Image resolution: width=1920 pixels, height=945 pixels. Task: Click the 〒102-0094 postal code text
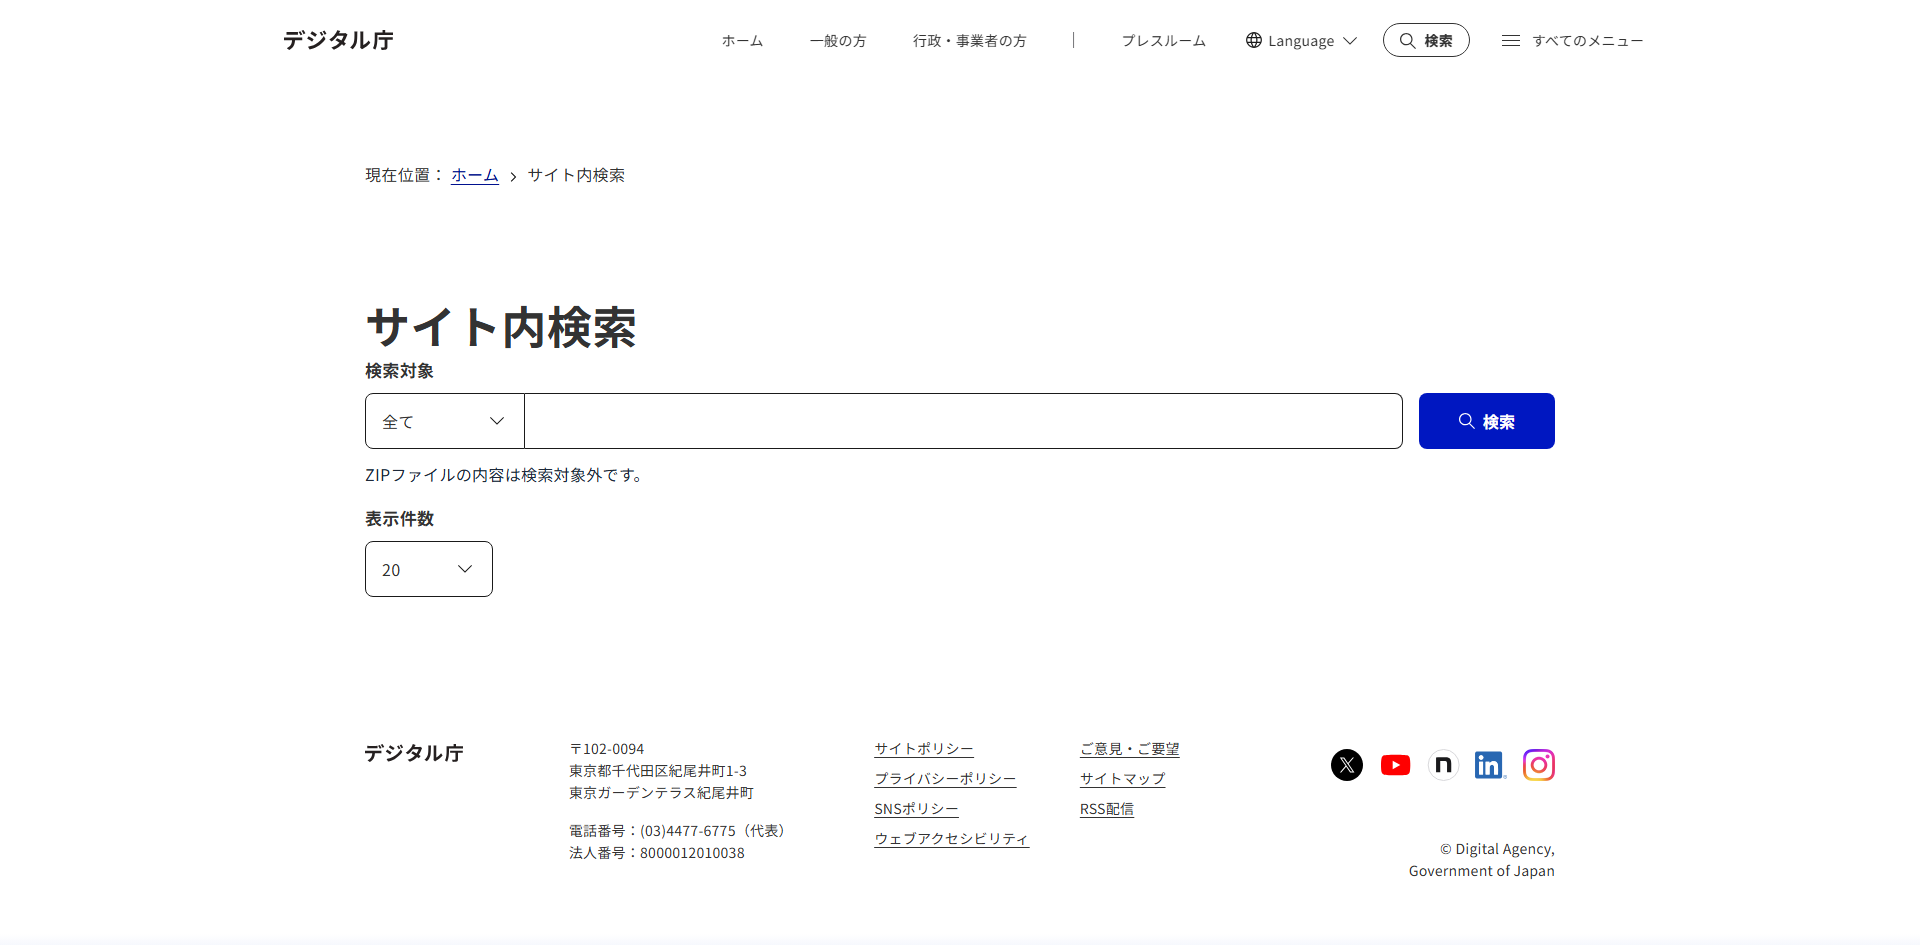(607, 749)
